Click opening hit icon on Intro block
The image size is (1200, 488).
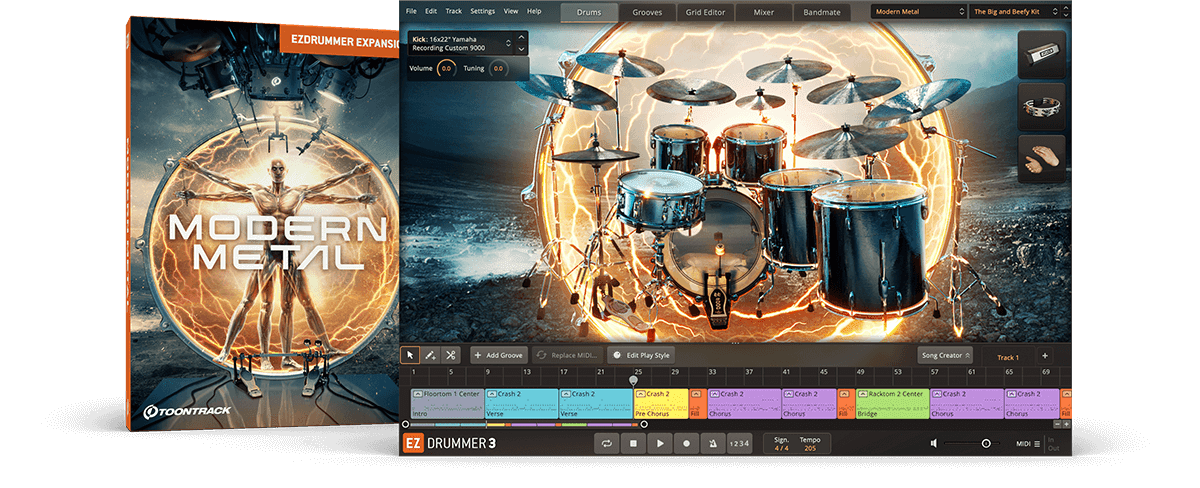click(x=417, y=394)
